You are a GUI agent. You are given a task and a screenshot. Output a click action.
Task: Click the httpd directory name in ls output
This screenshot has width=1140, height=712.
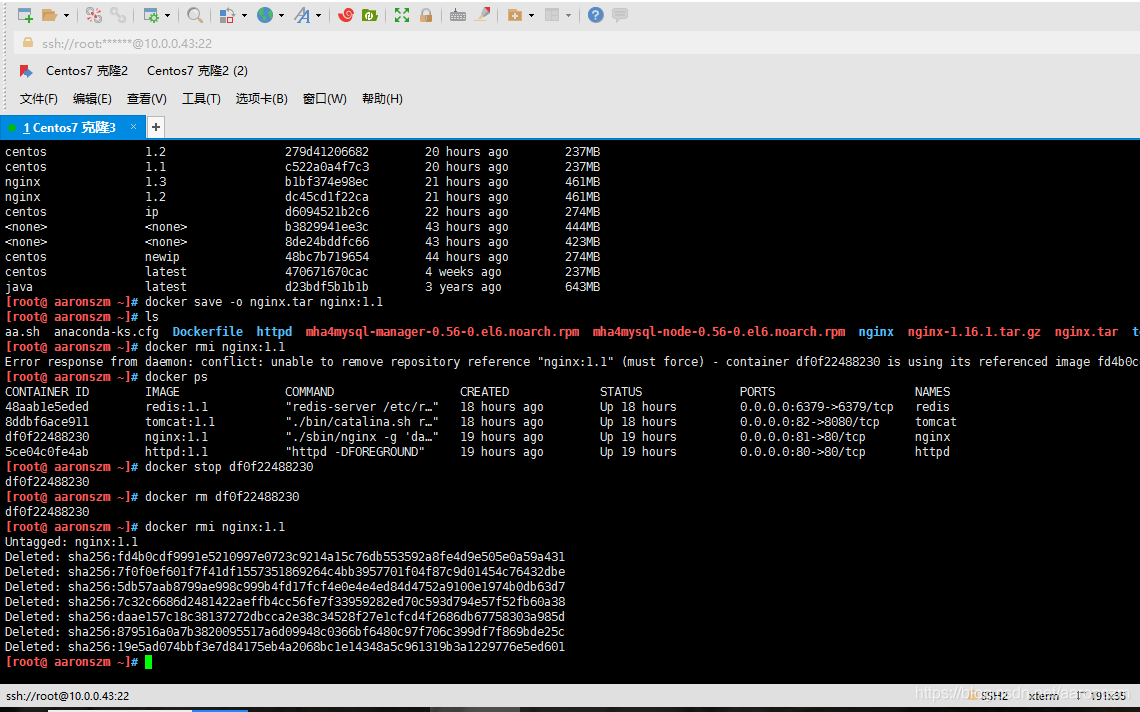click(274, 332)
